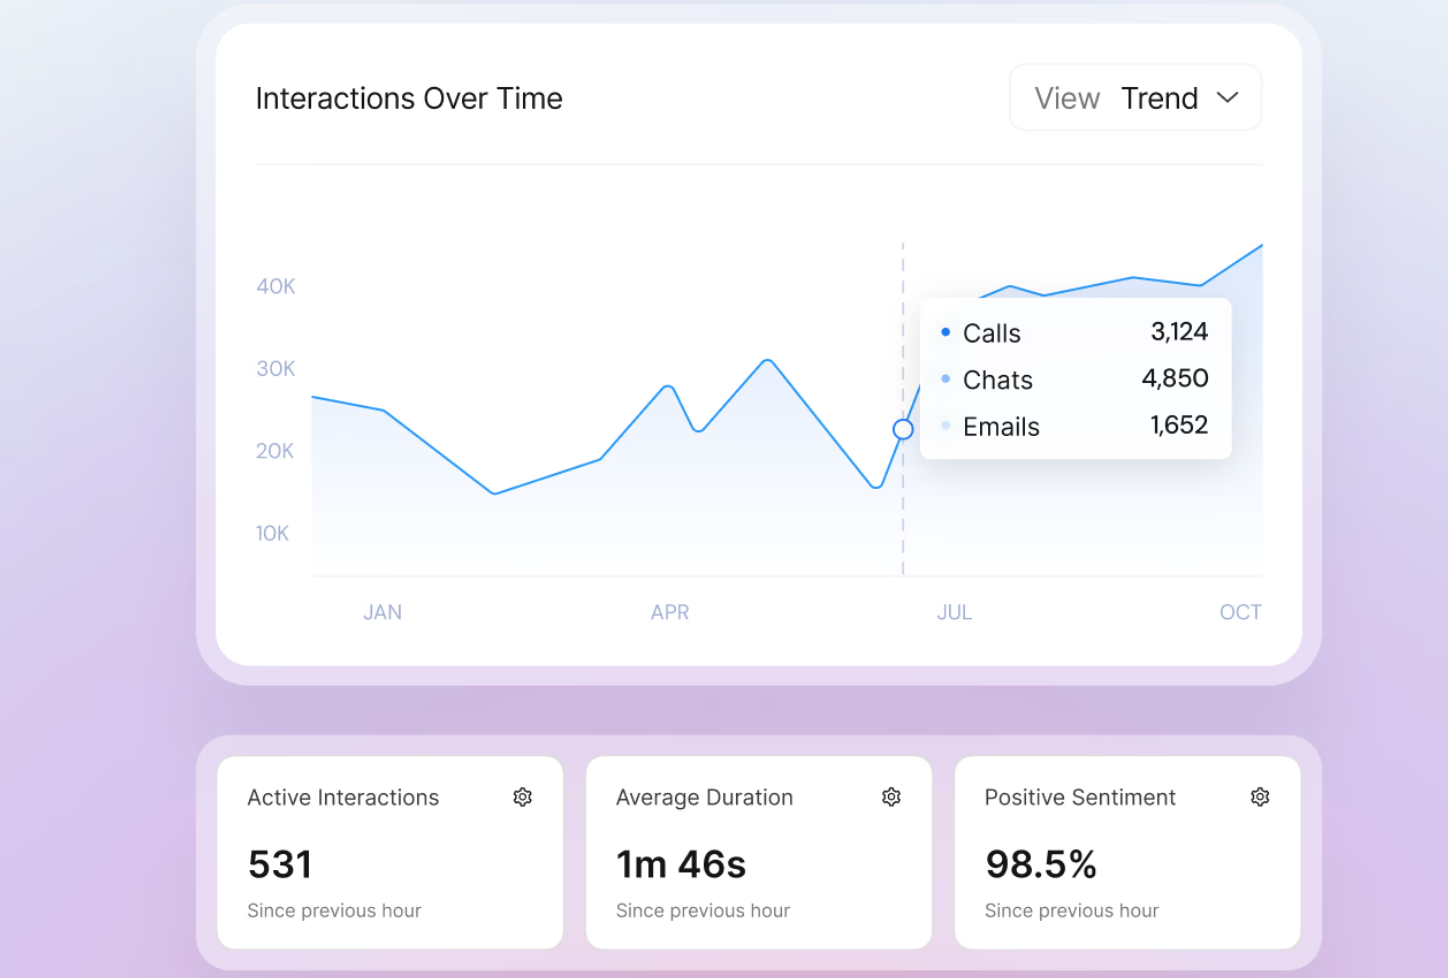This screenshot has width=1448, height=978.
Task: Click the 98.5% Positive Sentiment value
Action: click(1040, 864)
